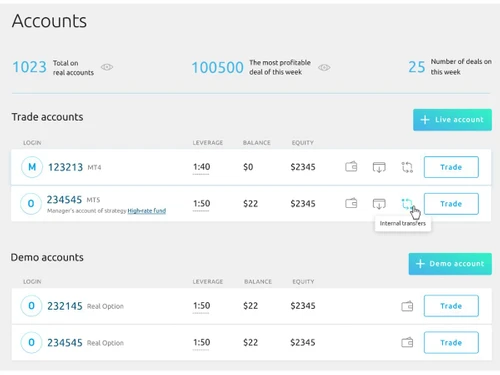Click the Internal transfers tooltip
The height and width of the screenshot is (375, 500).
pos(403,223)
